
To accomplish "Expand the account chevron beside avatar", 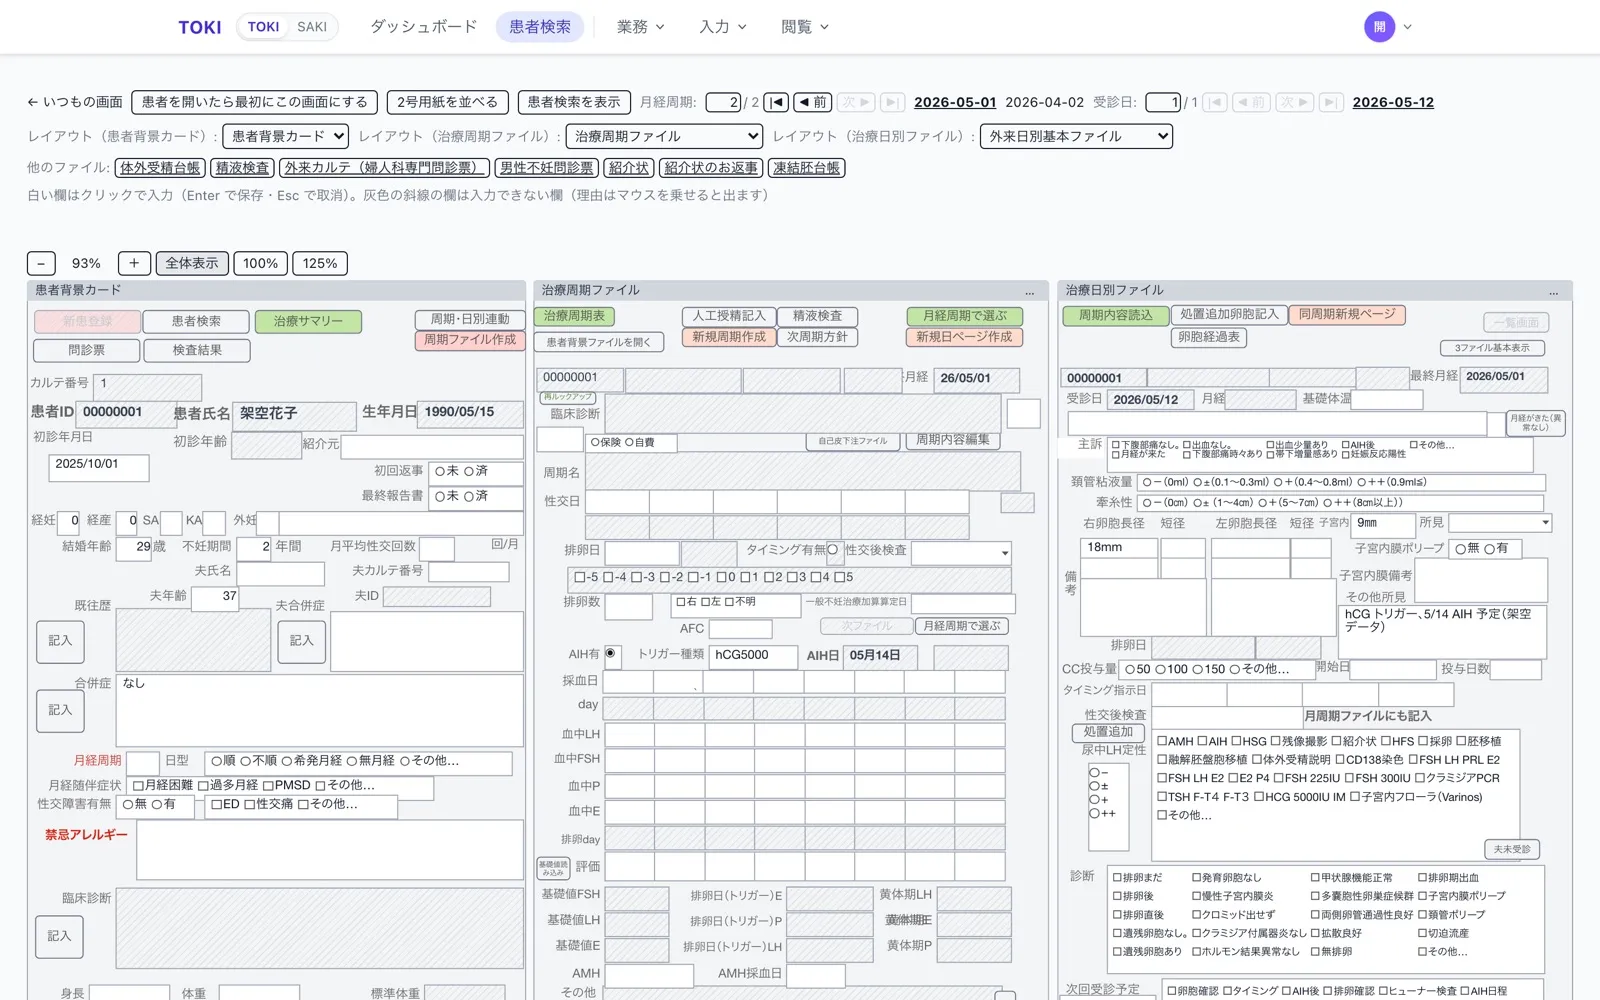I will click(1407, 27).
